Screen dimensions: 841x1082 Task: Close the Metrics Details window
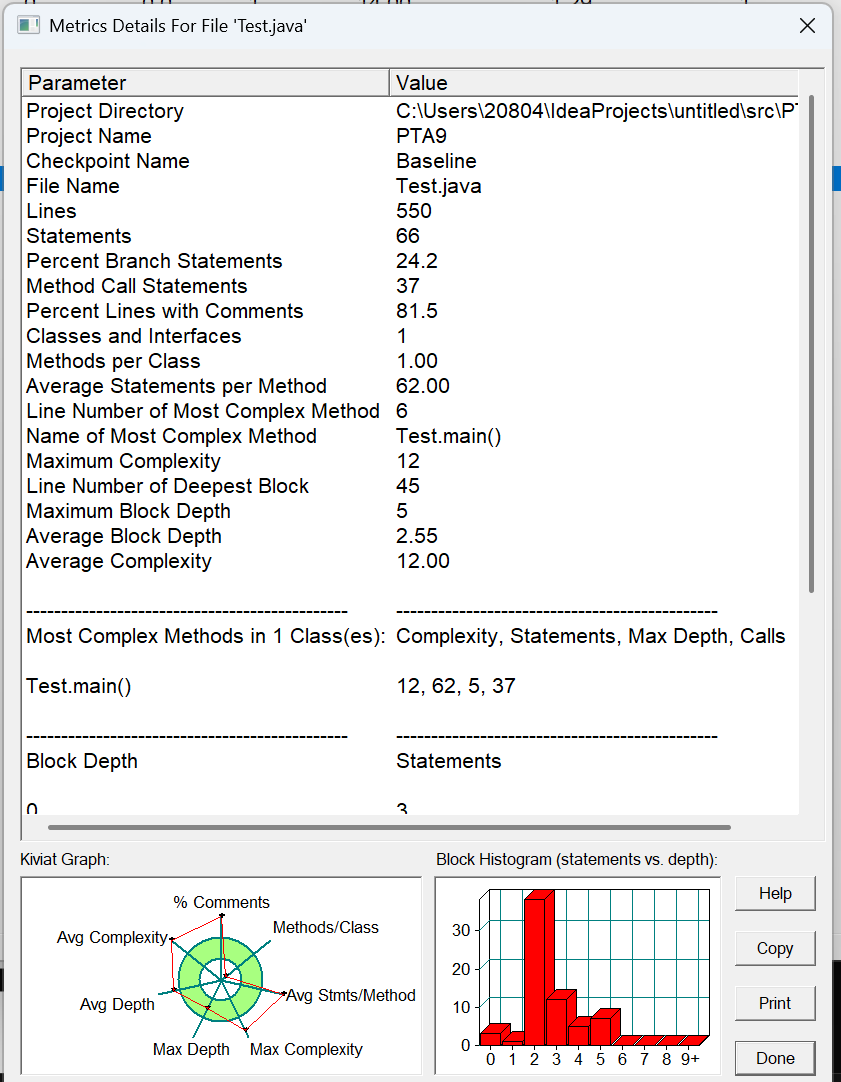point(807,26)
